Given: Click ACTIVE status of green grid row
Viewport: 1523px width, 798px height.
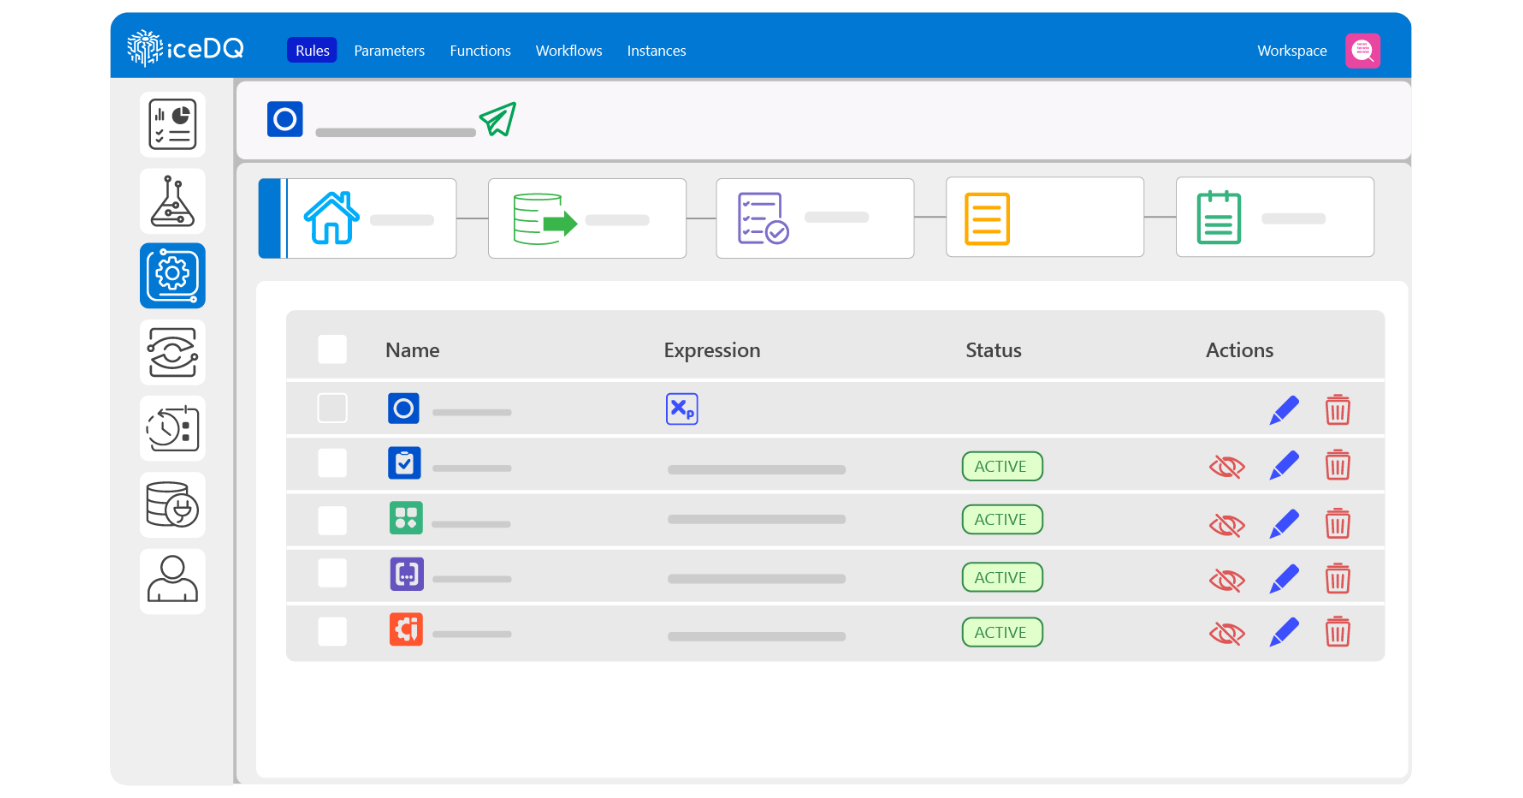Looking at the screenshot, I should click(x=1002, y=519).
